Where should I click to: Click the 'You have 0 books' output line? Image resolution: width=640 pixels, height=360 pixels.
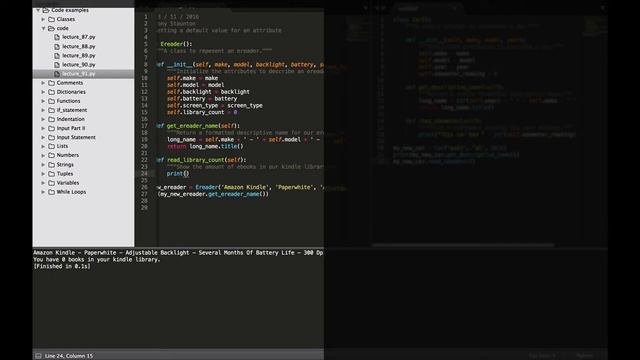coord(97,260)
